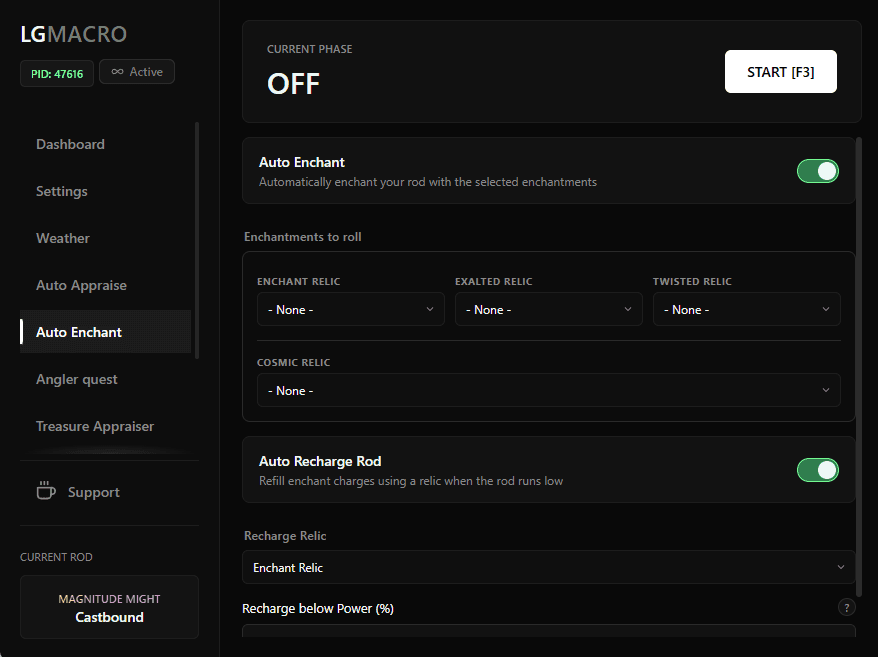
Task: Disable the Auto Recharge Rod switch
Action: pos(818,470)
